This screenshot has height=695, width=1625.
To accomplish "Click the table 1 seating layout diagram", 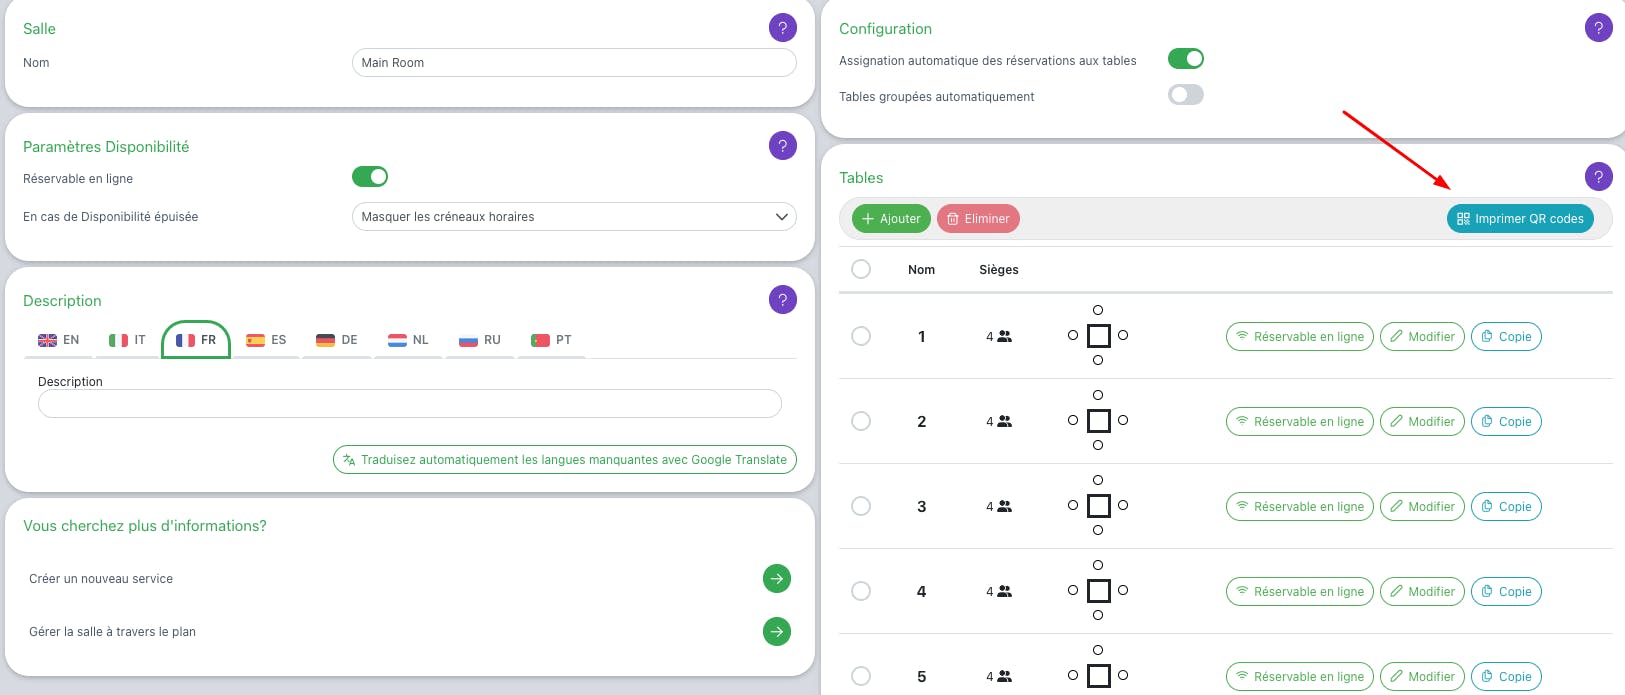I will pos(1098,336).
